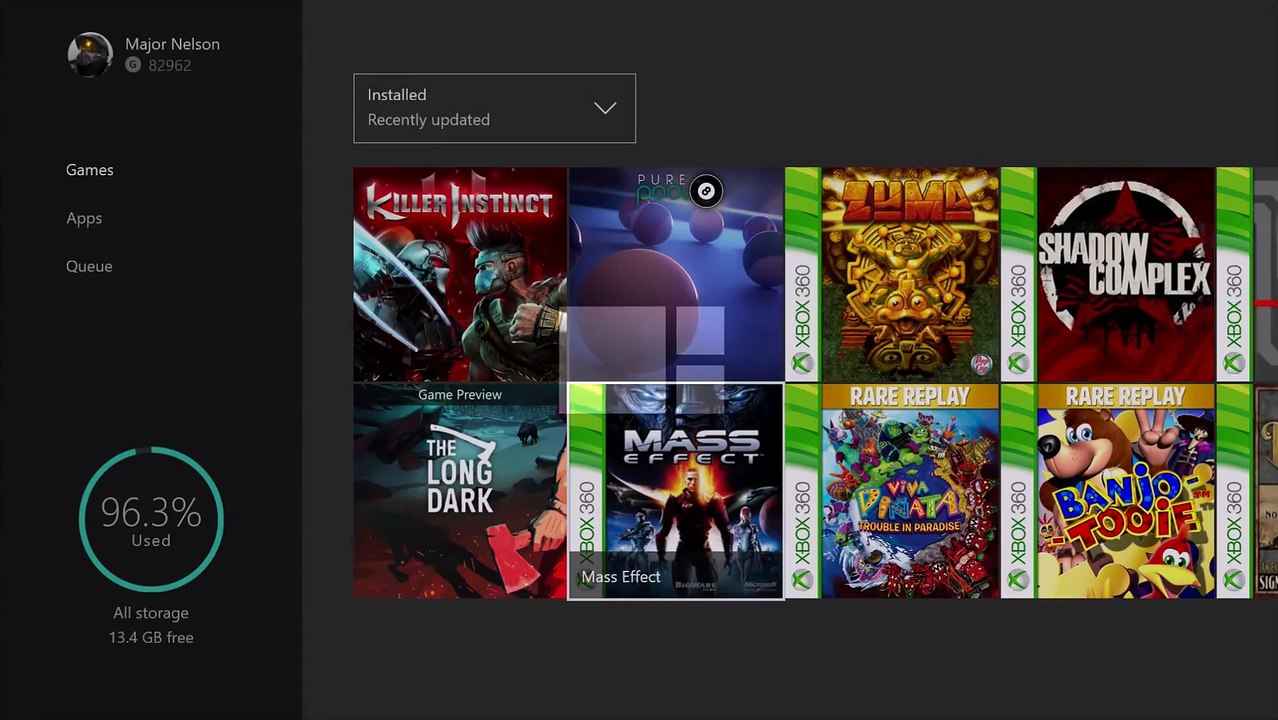Click the Xbox 360 logo on Zuma's banner
The image size is (1278, 720).
point(802,363)
